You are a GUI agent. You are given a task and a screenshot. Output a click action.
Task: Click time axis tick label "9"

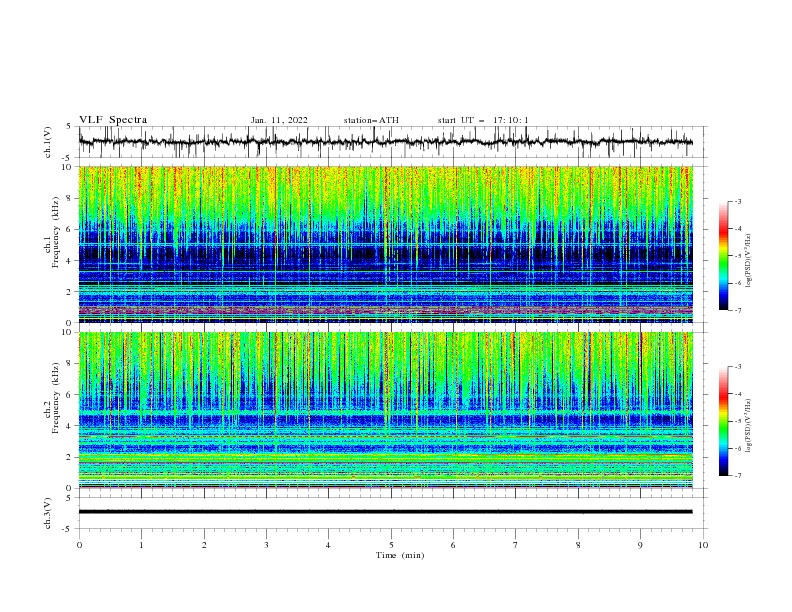click(640, 545)
